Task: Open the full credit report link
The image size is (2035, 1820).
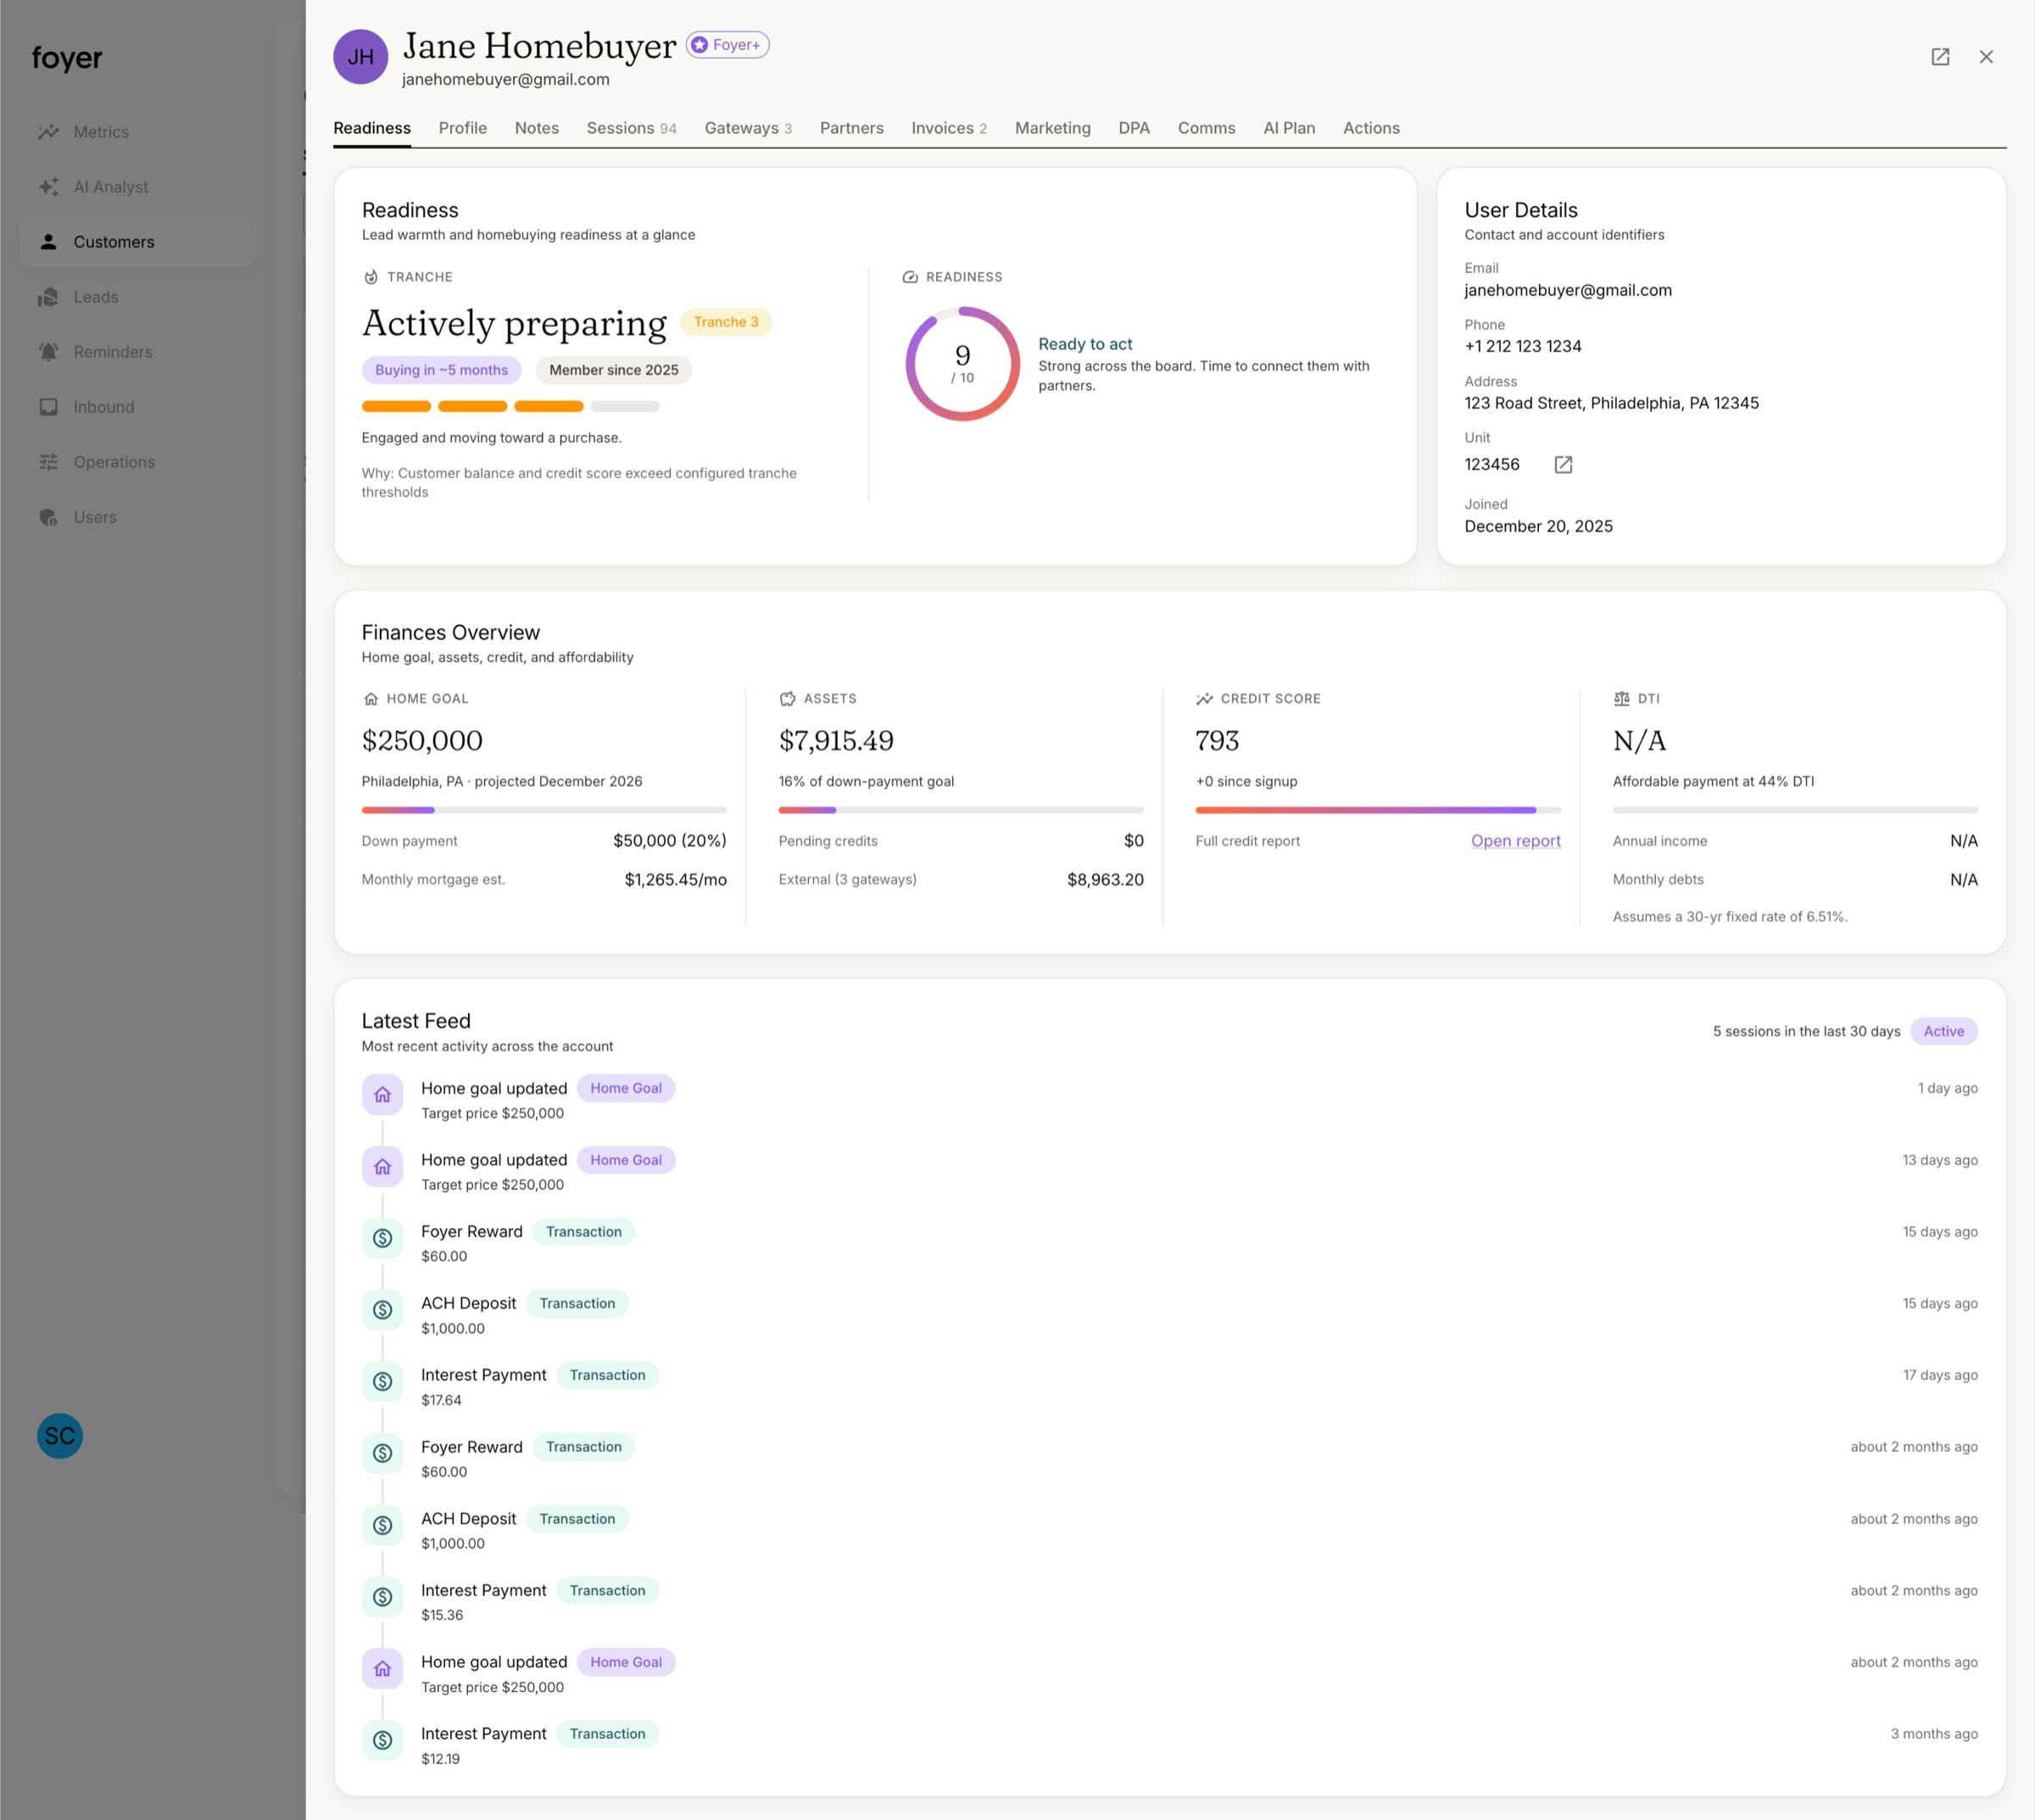Action: (x=1516, y=841)
